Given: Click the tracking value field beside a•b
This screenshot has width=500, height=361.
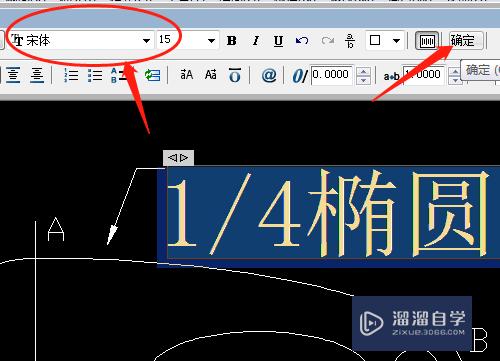Looking at the screenshot, I should 423,75.
